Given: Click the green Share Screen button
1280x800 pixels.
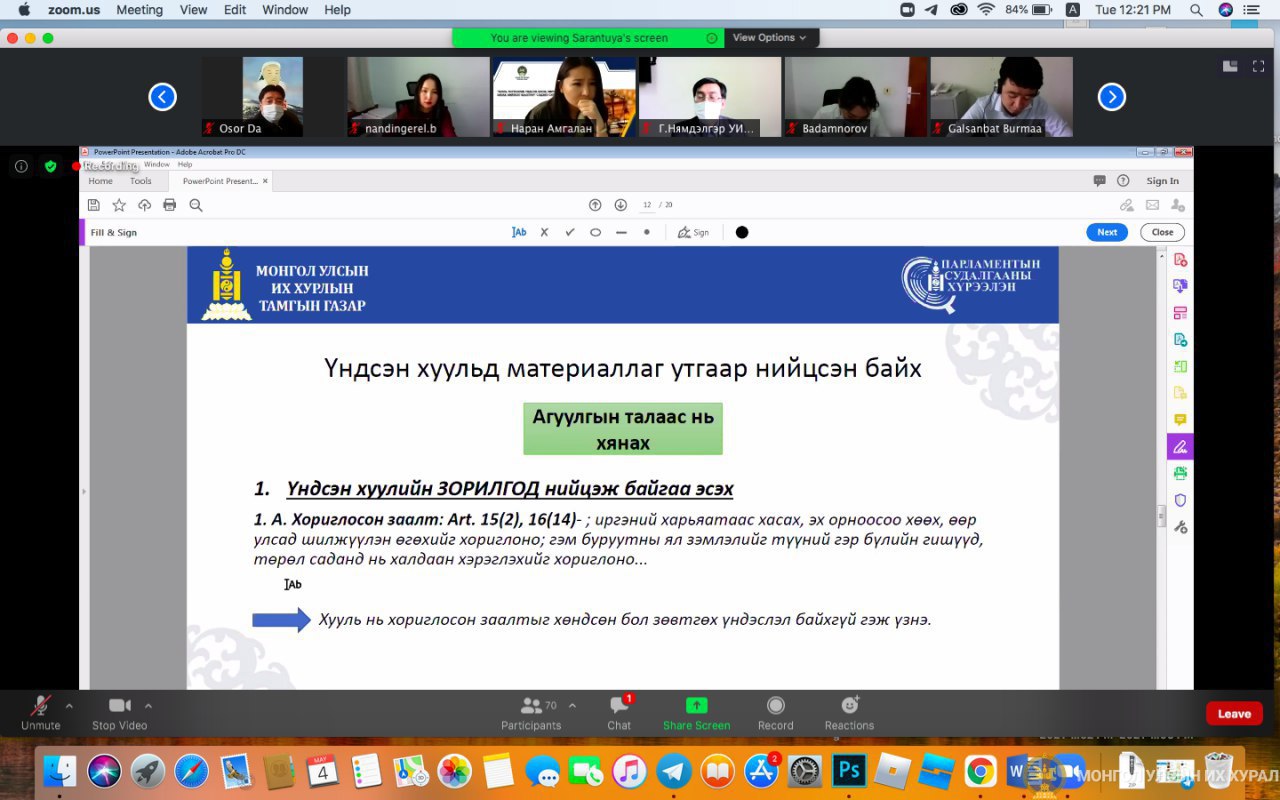Looking at the screenshot, I should [697, 714].
